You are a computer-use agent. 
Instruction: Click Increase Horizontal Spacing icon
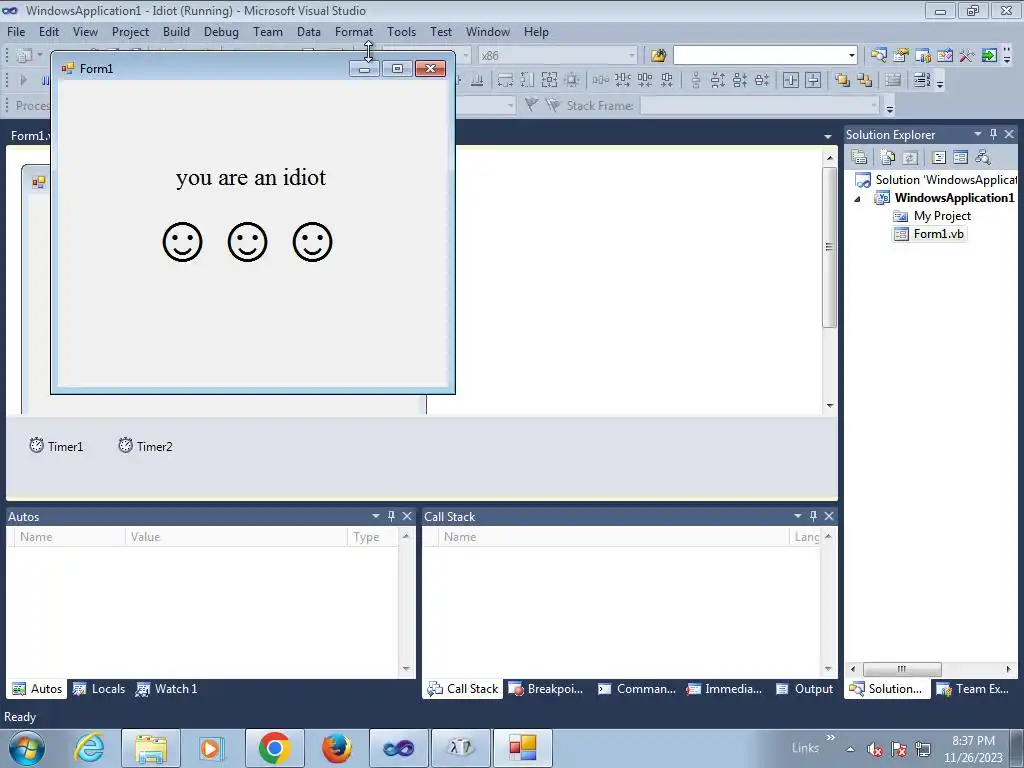[x=622, y=80]
